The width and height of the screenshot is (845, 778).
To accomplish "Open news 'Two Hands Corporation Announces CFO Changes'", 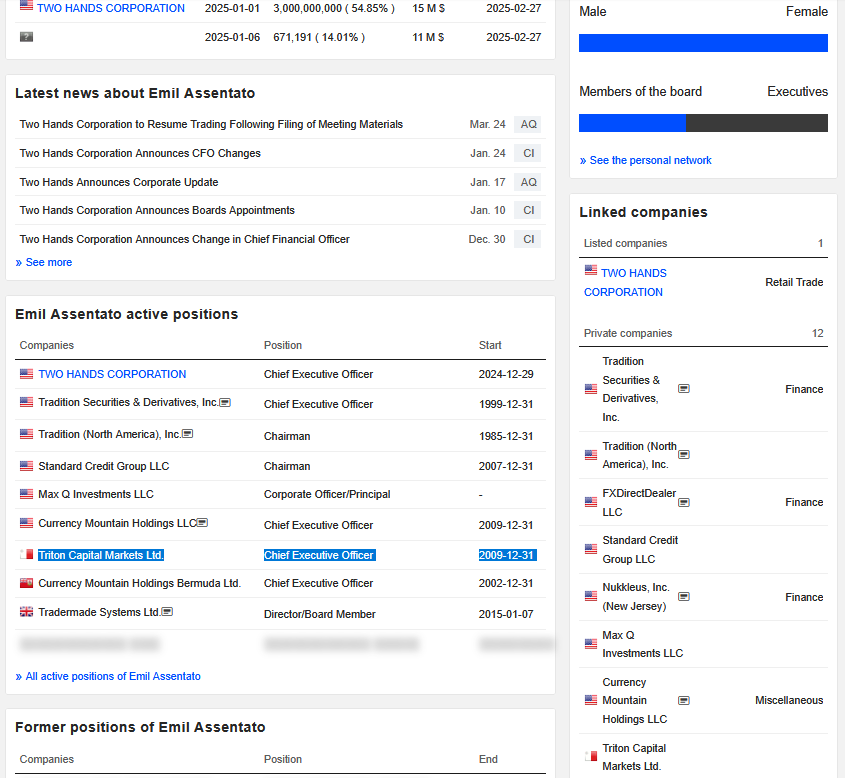I will coord(140,154).
